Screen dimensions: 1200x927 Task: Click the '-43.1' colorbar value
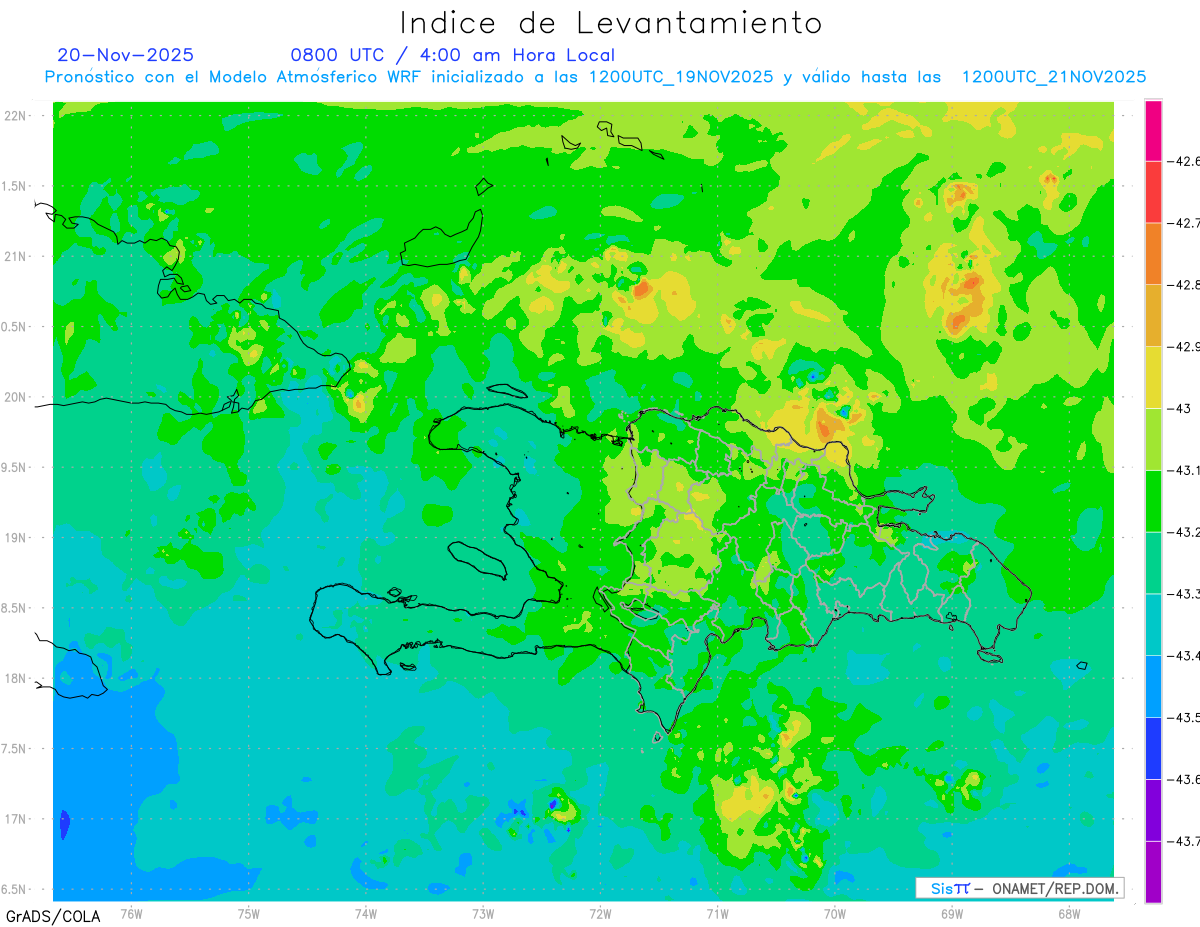[1184, 470]
